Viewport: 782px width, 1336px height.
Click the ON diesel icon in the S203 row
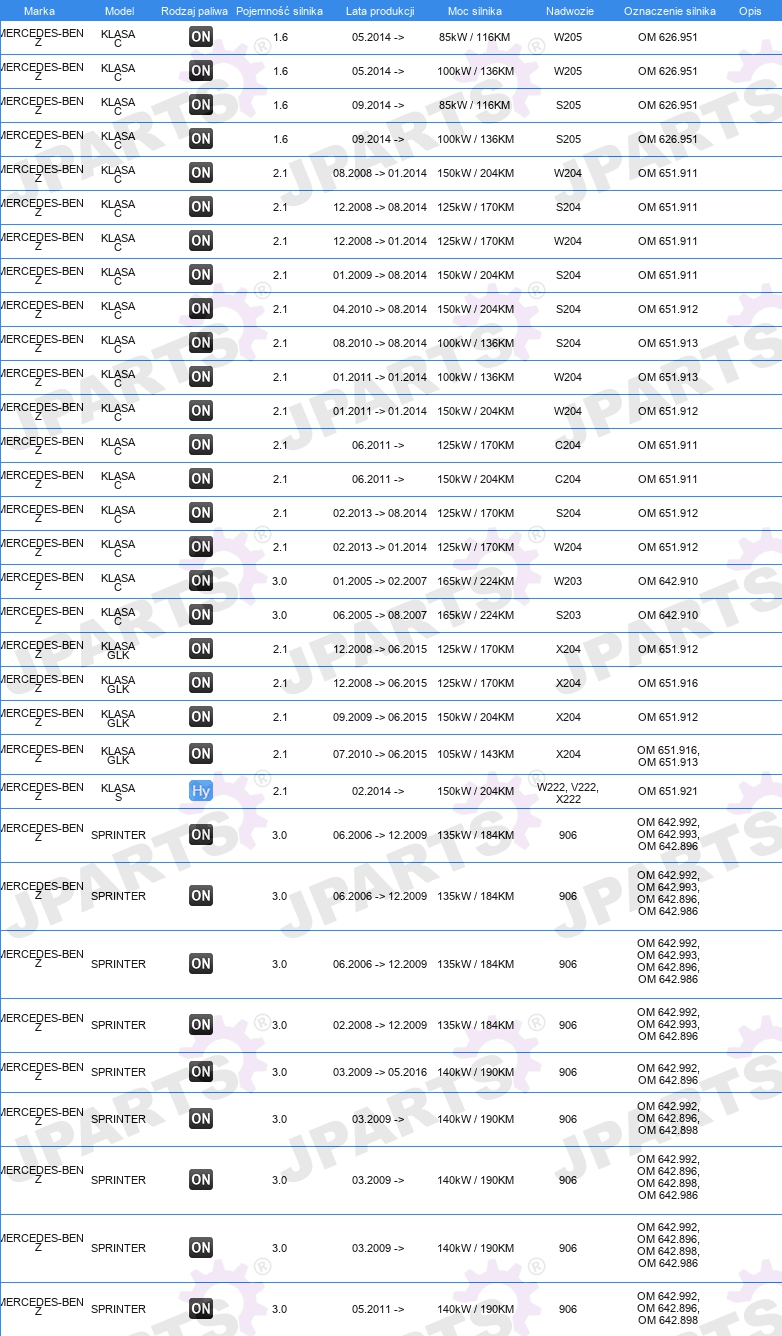201,615
